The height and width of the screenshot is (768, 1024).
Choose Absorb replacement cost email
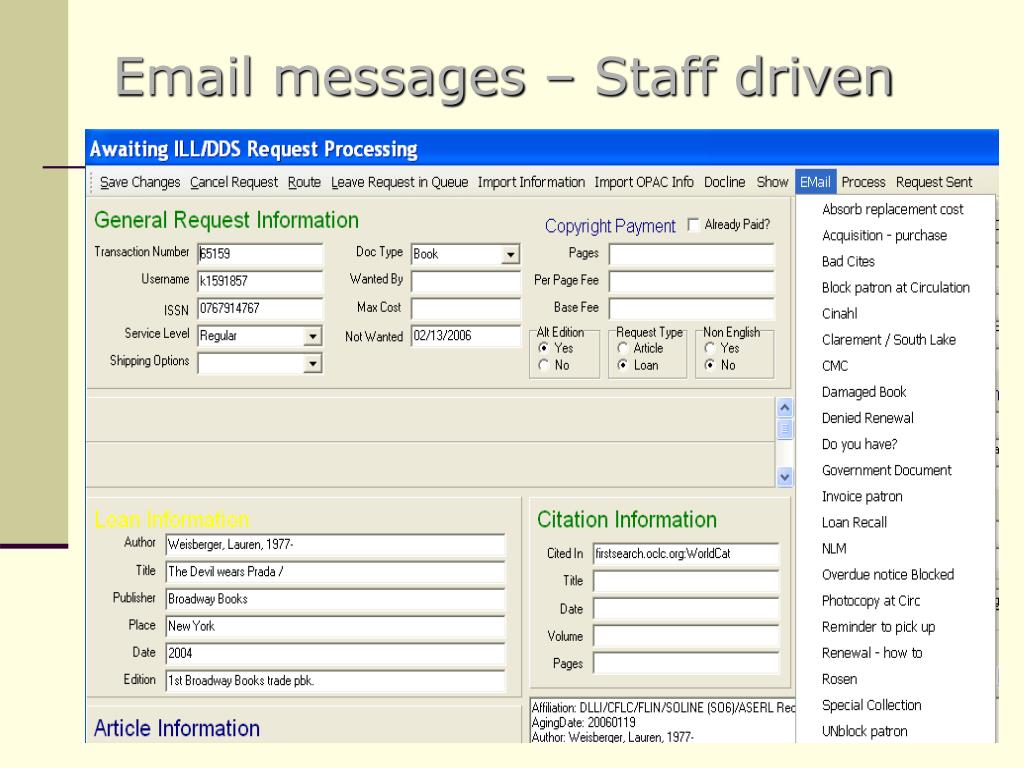pos(893,209)
